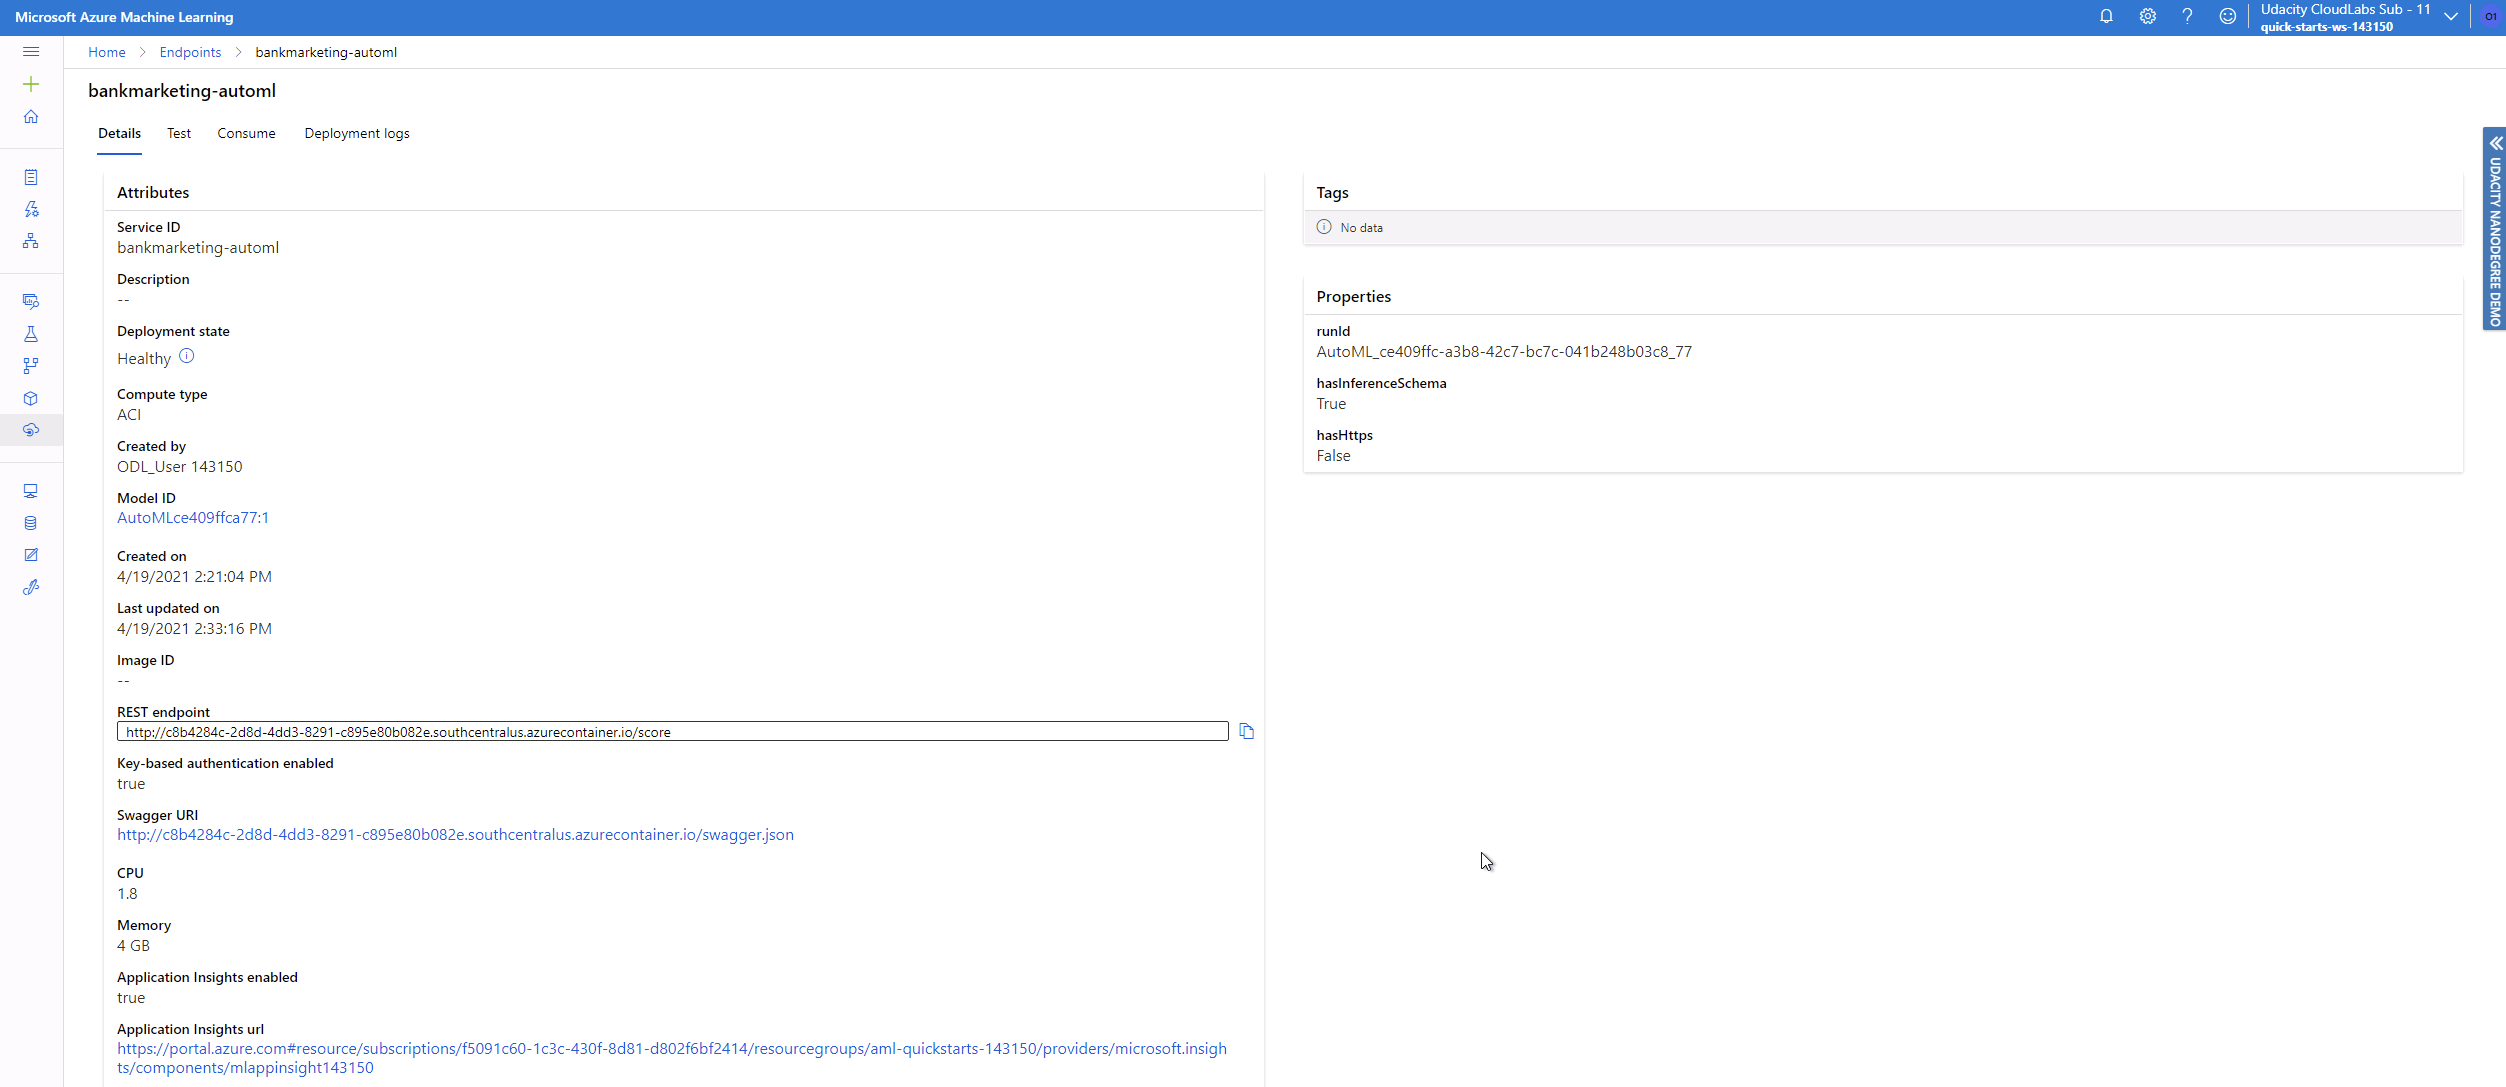This screenshot has height=1087, width=2506.
Task: Switch to the Deployment logs tab
Action: click(357, 134)
